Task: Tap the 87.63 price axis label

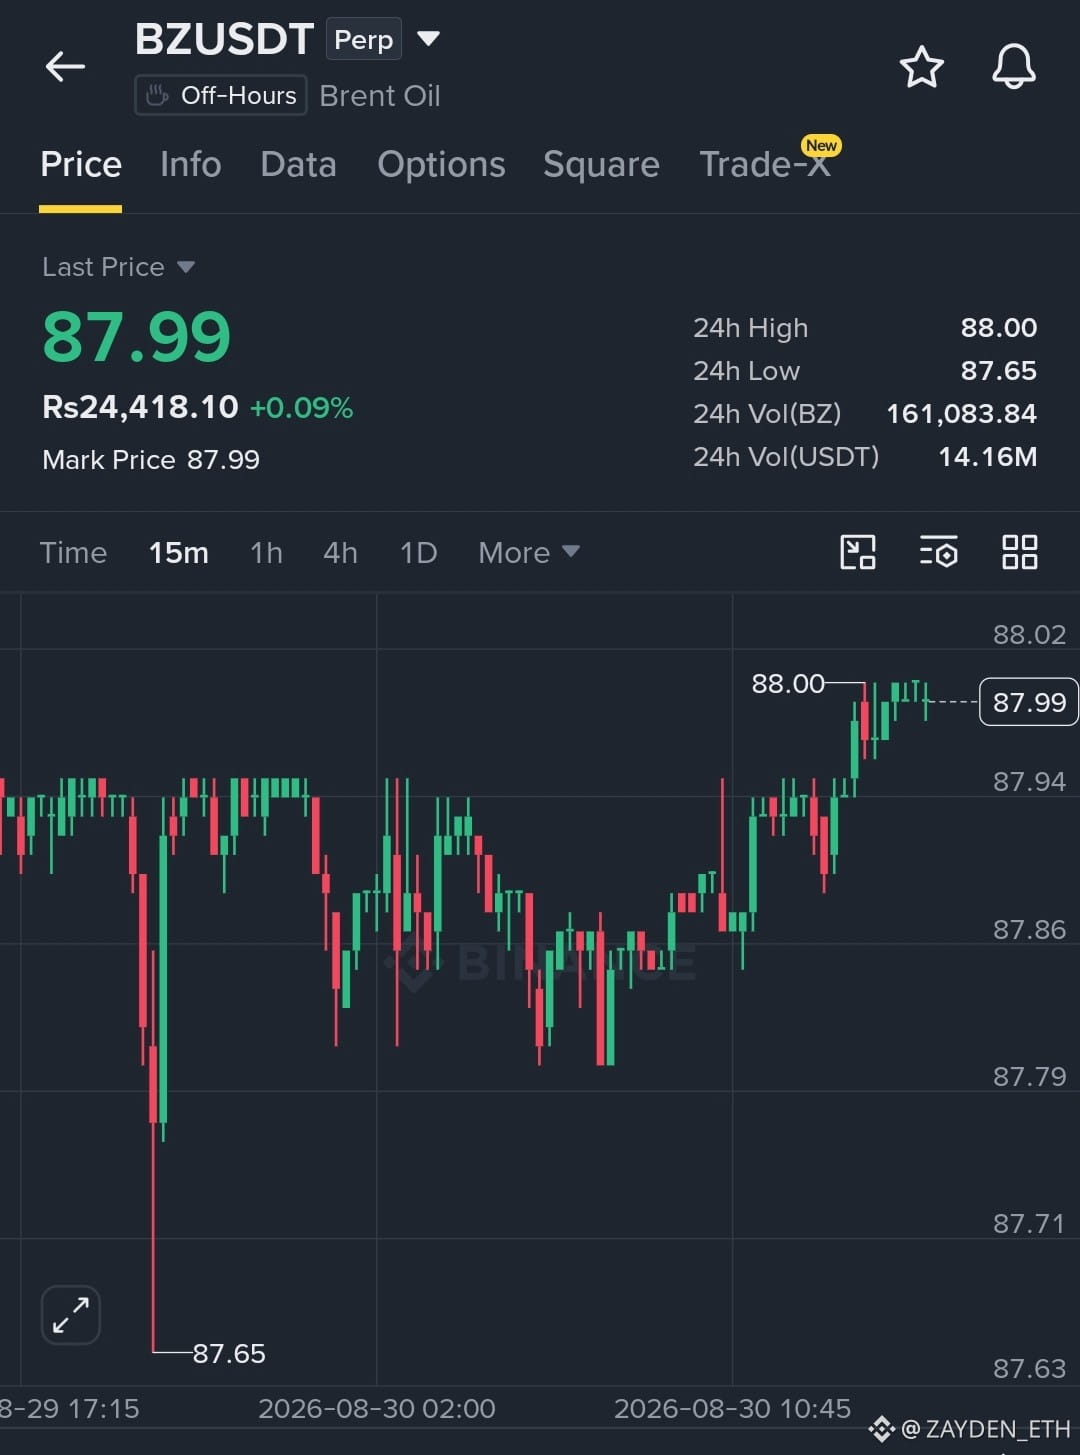Action: pyautogui.click(x=1029, y=1368)
